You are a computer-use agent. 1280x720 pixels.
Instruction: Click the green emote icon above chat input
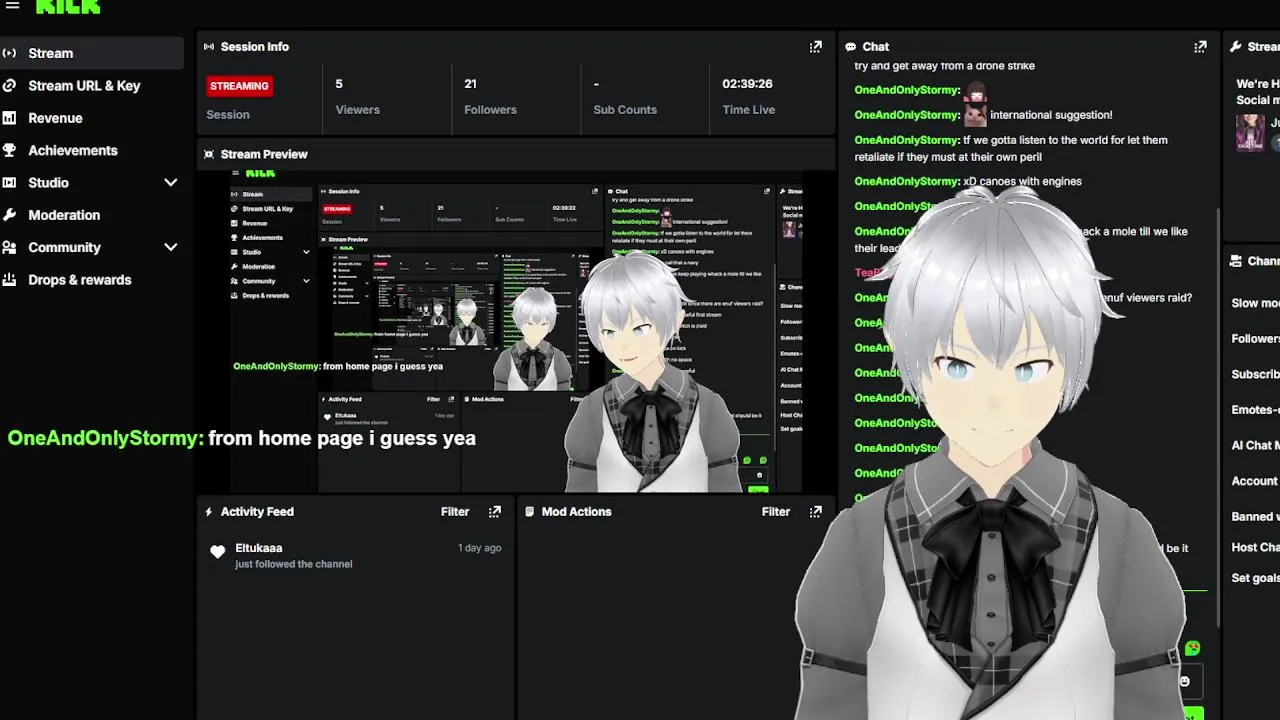point(1192,648)
